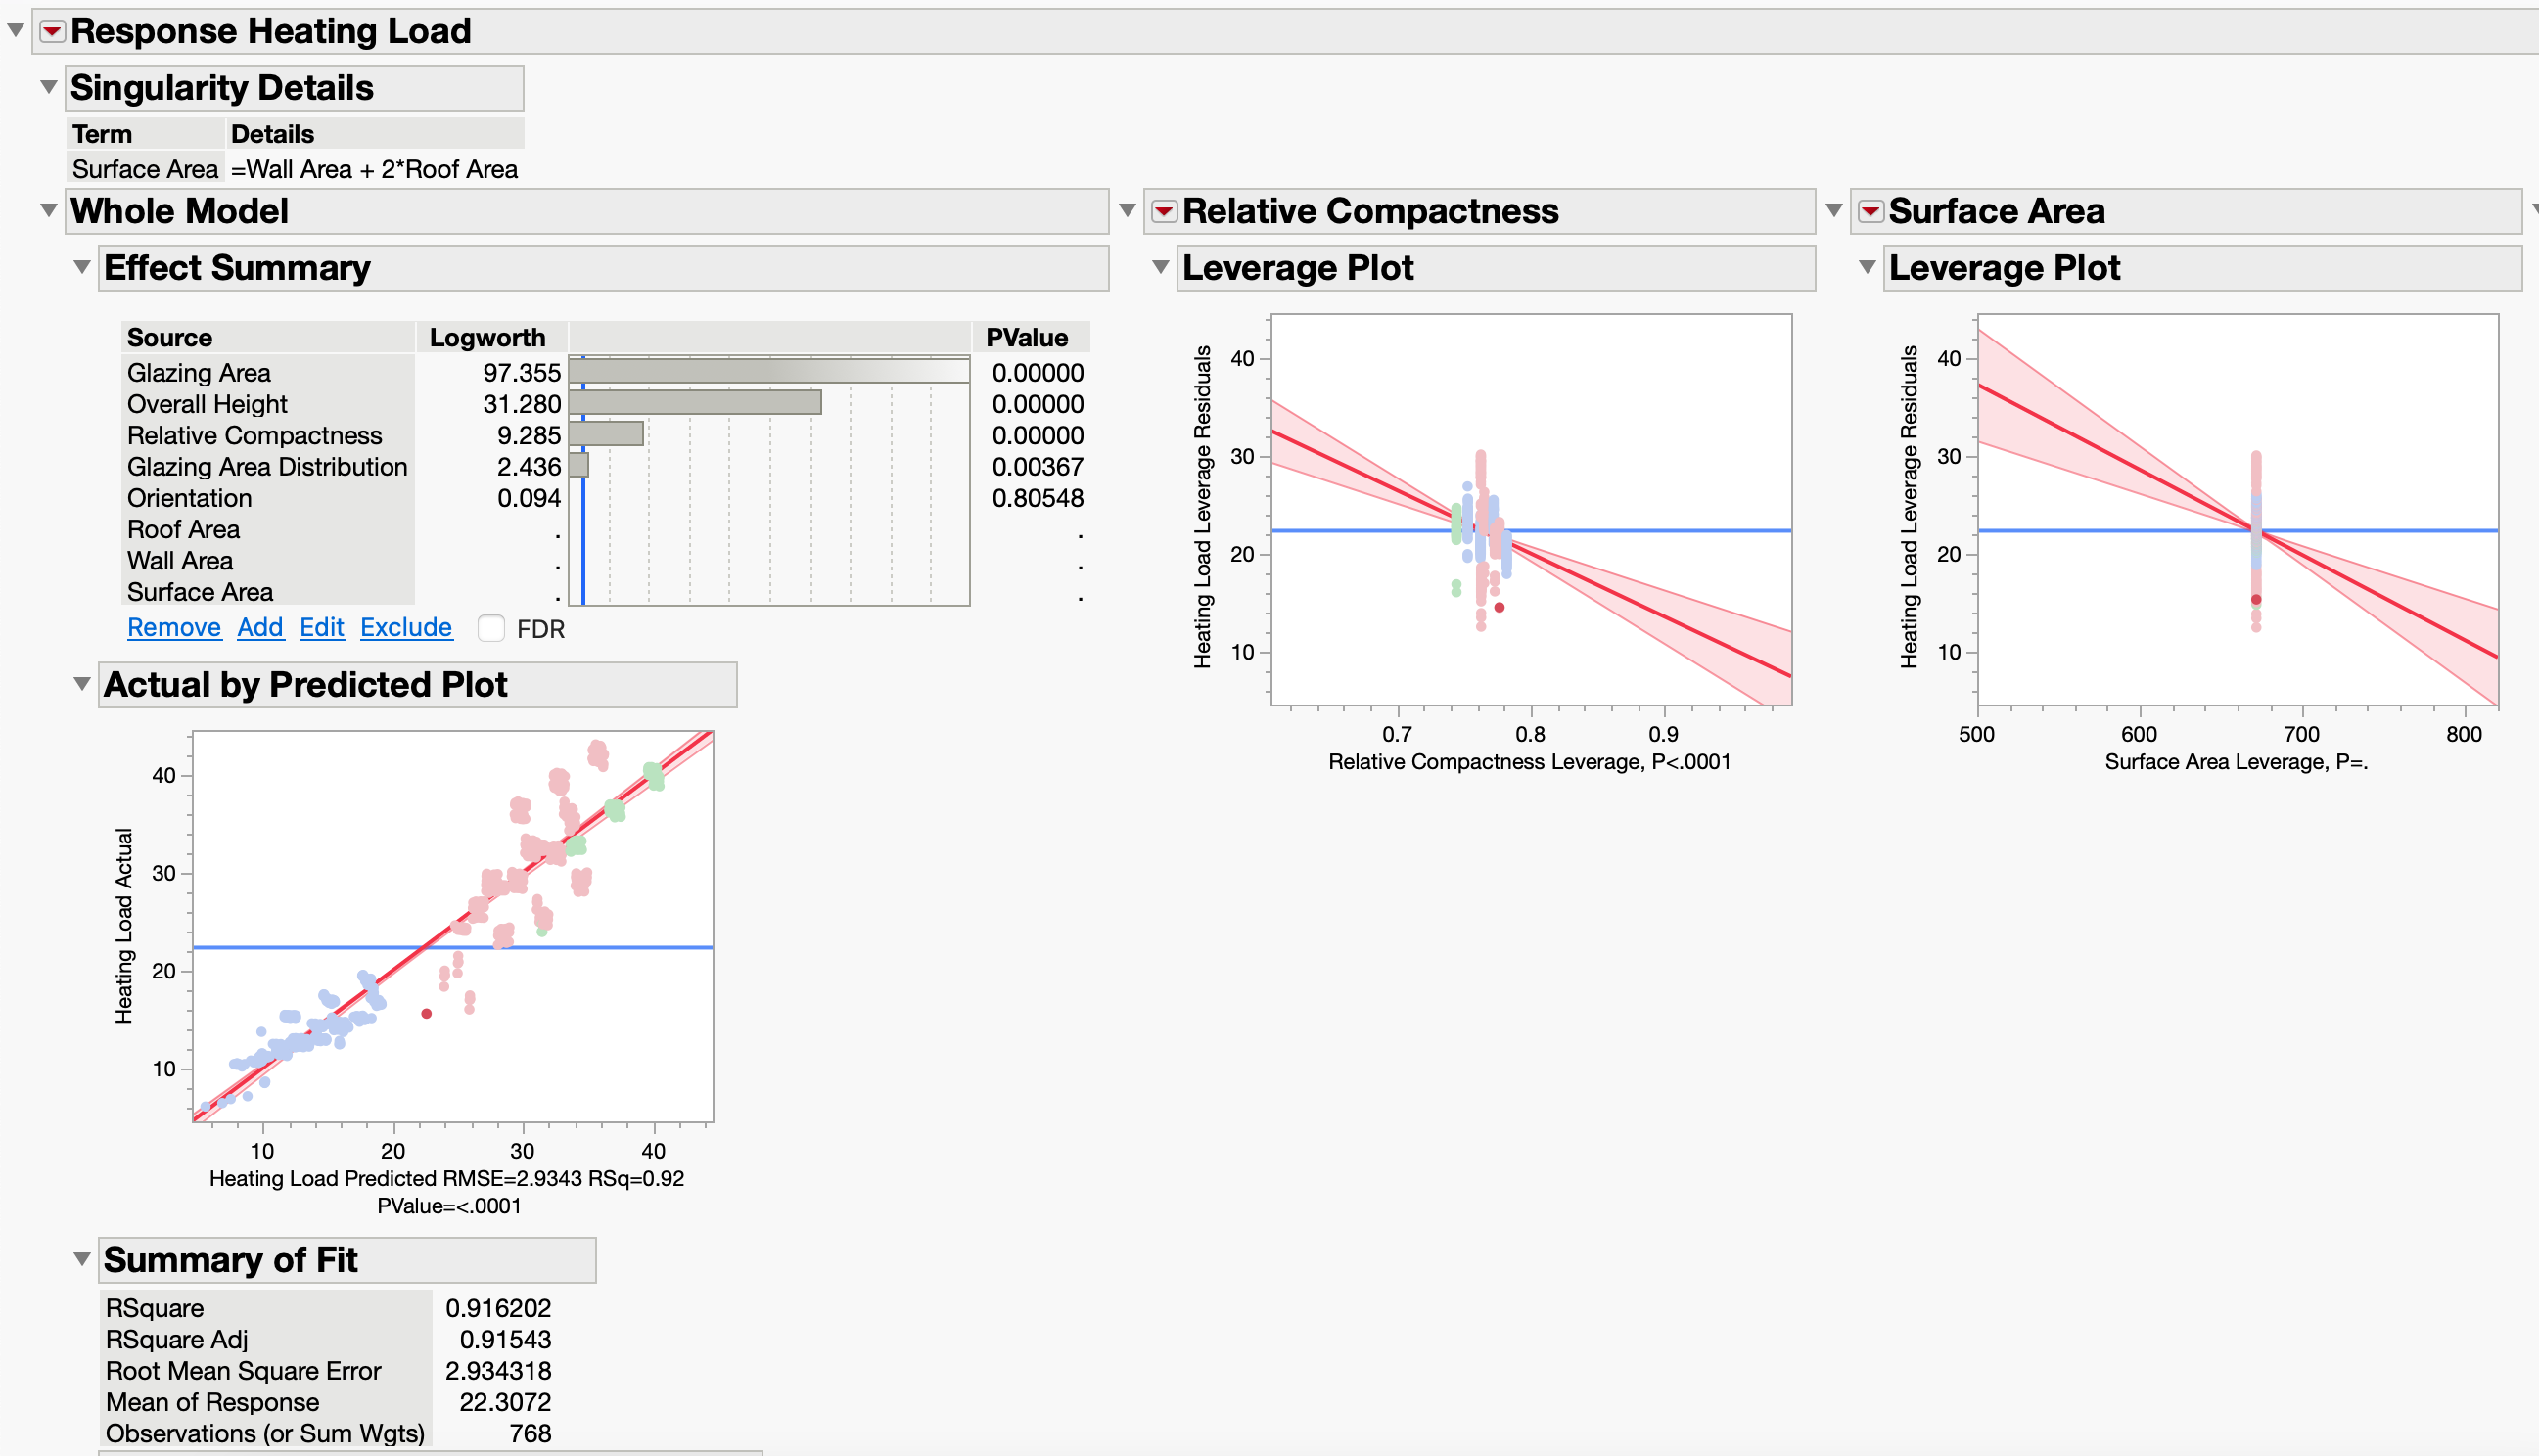The image size is (2539, 1456).
Task: Open the red triangle menu at the right edge
Action: pos(2533,208)
